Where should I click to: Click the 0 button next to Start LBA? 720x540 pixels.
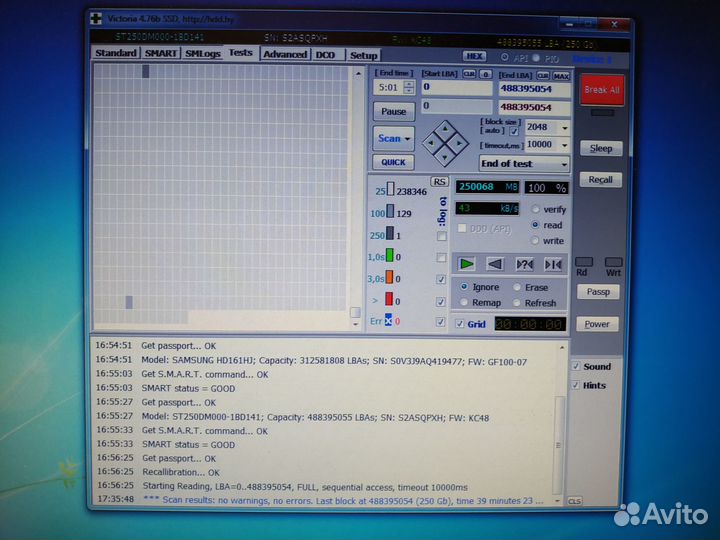pyautogui.click(x=485, y=74)
